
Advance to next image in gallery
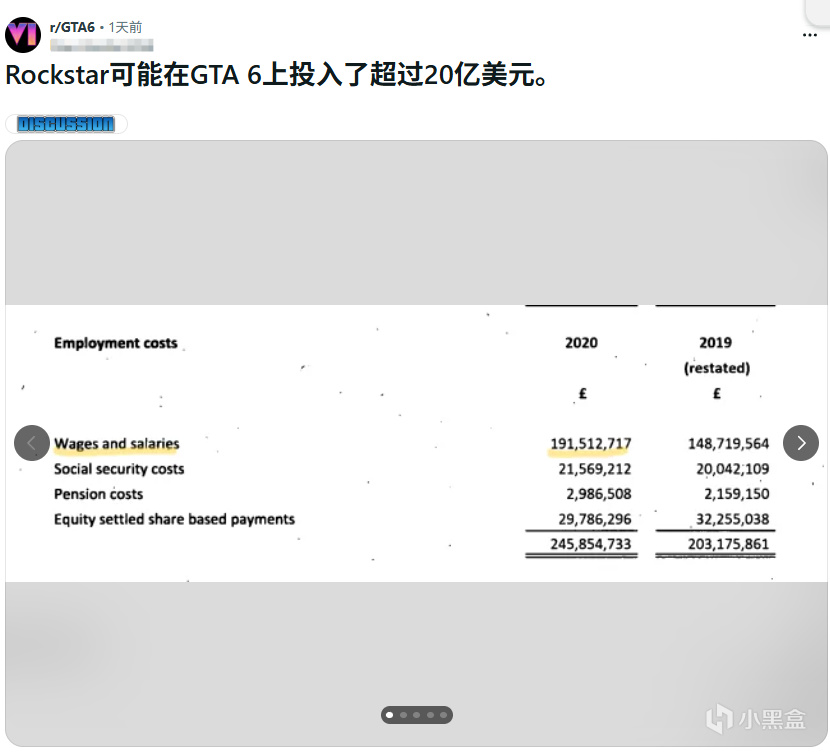coord(801,443)
